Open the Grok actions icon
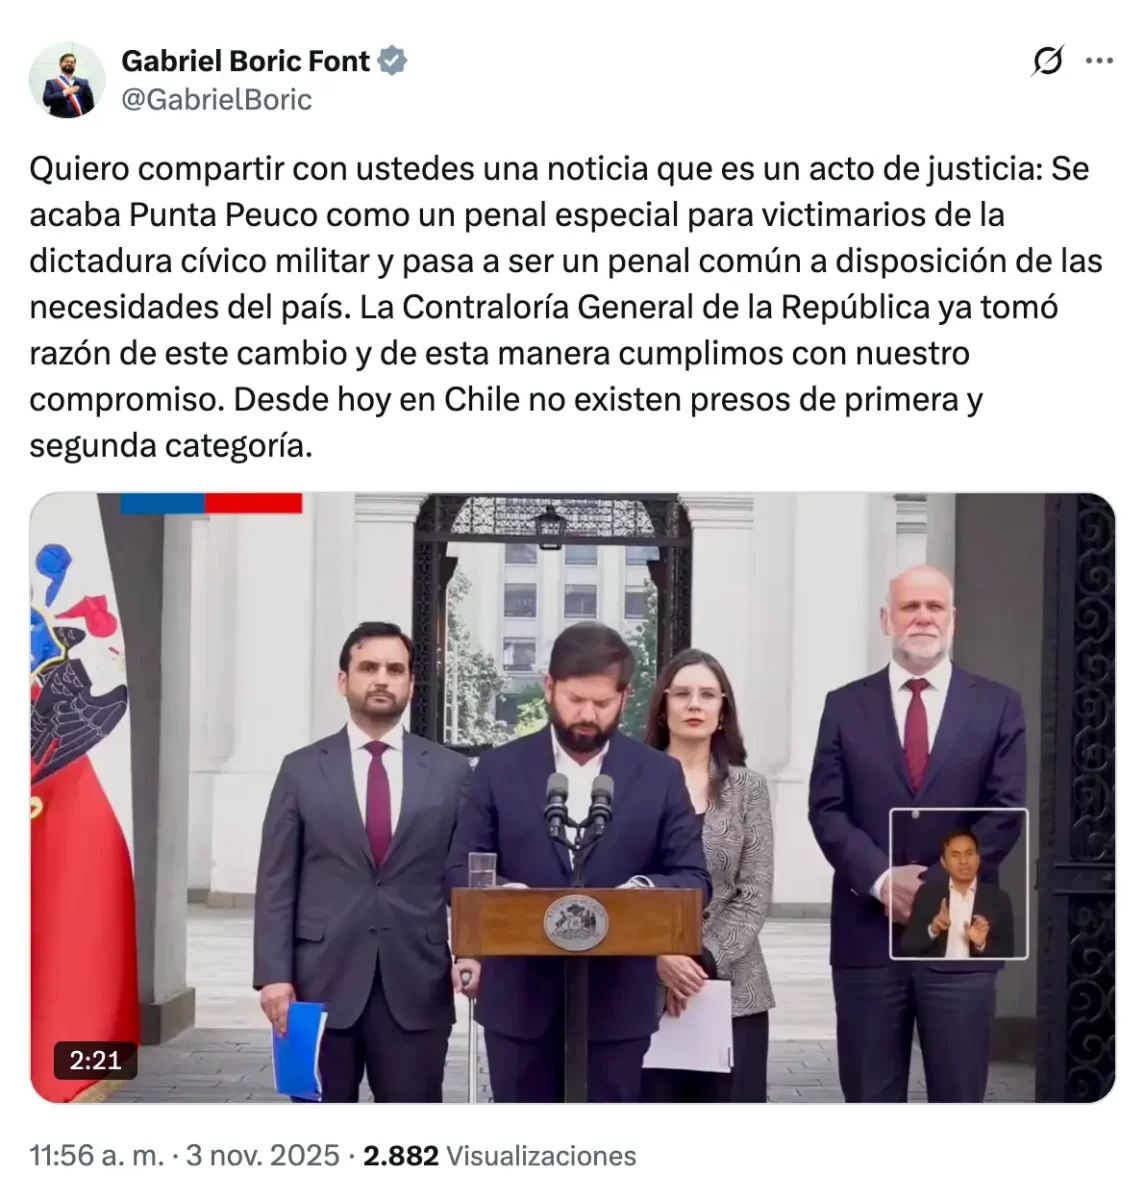Image resolution: width=1145 pixels, height=1200 pixels. [1047, 63]
